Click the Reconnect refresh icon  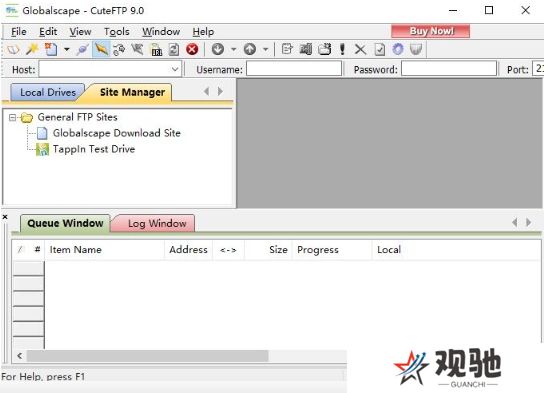tap(174, 50)
